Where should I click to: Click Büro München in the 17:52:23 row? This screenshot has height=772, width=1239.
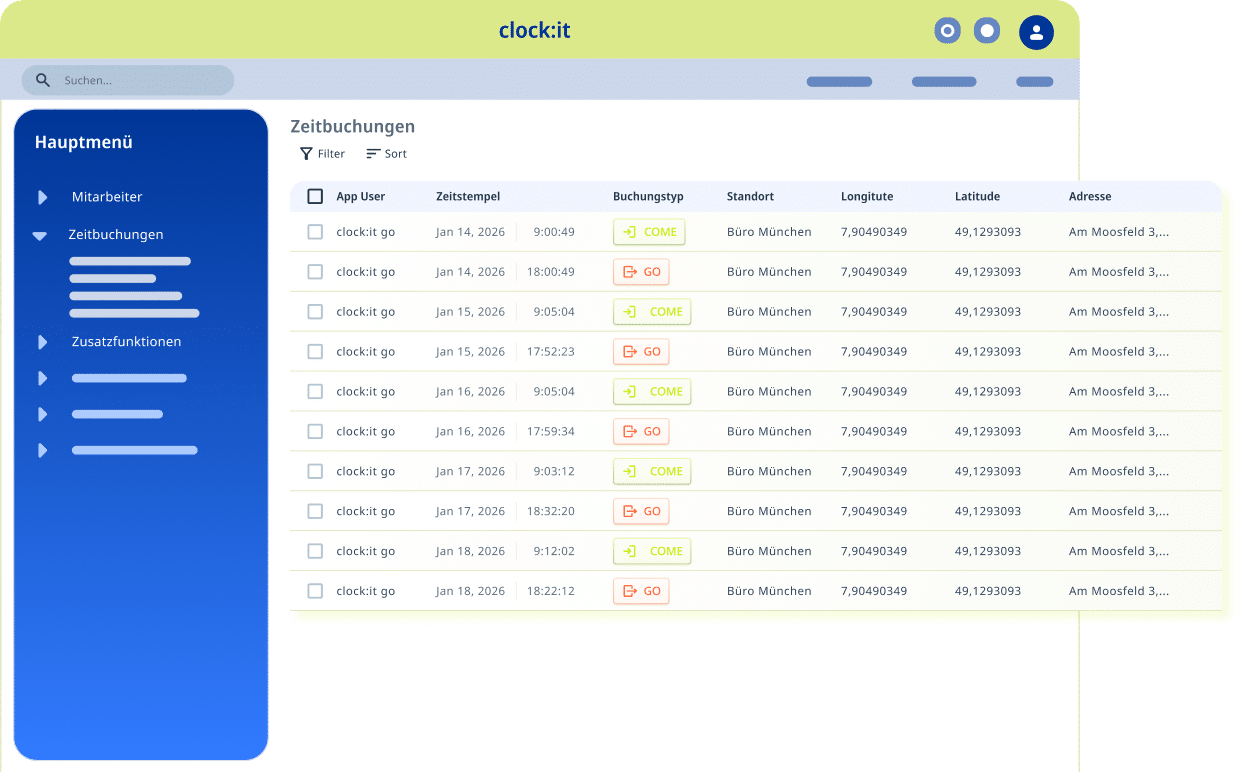pyautogui.click(x=769, y=352)
